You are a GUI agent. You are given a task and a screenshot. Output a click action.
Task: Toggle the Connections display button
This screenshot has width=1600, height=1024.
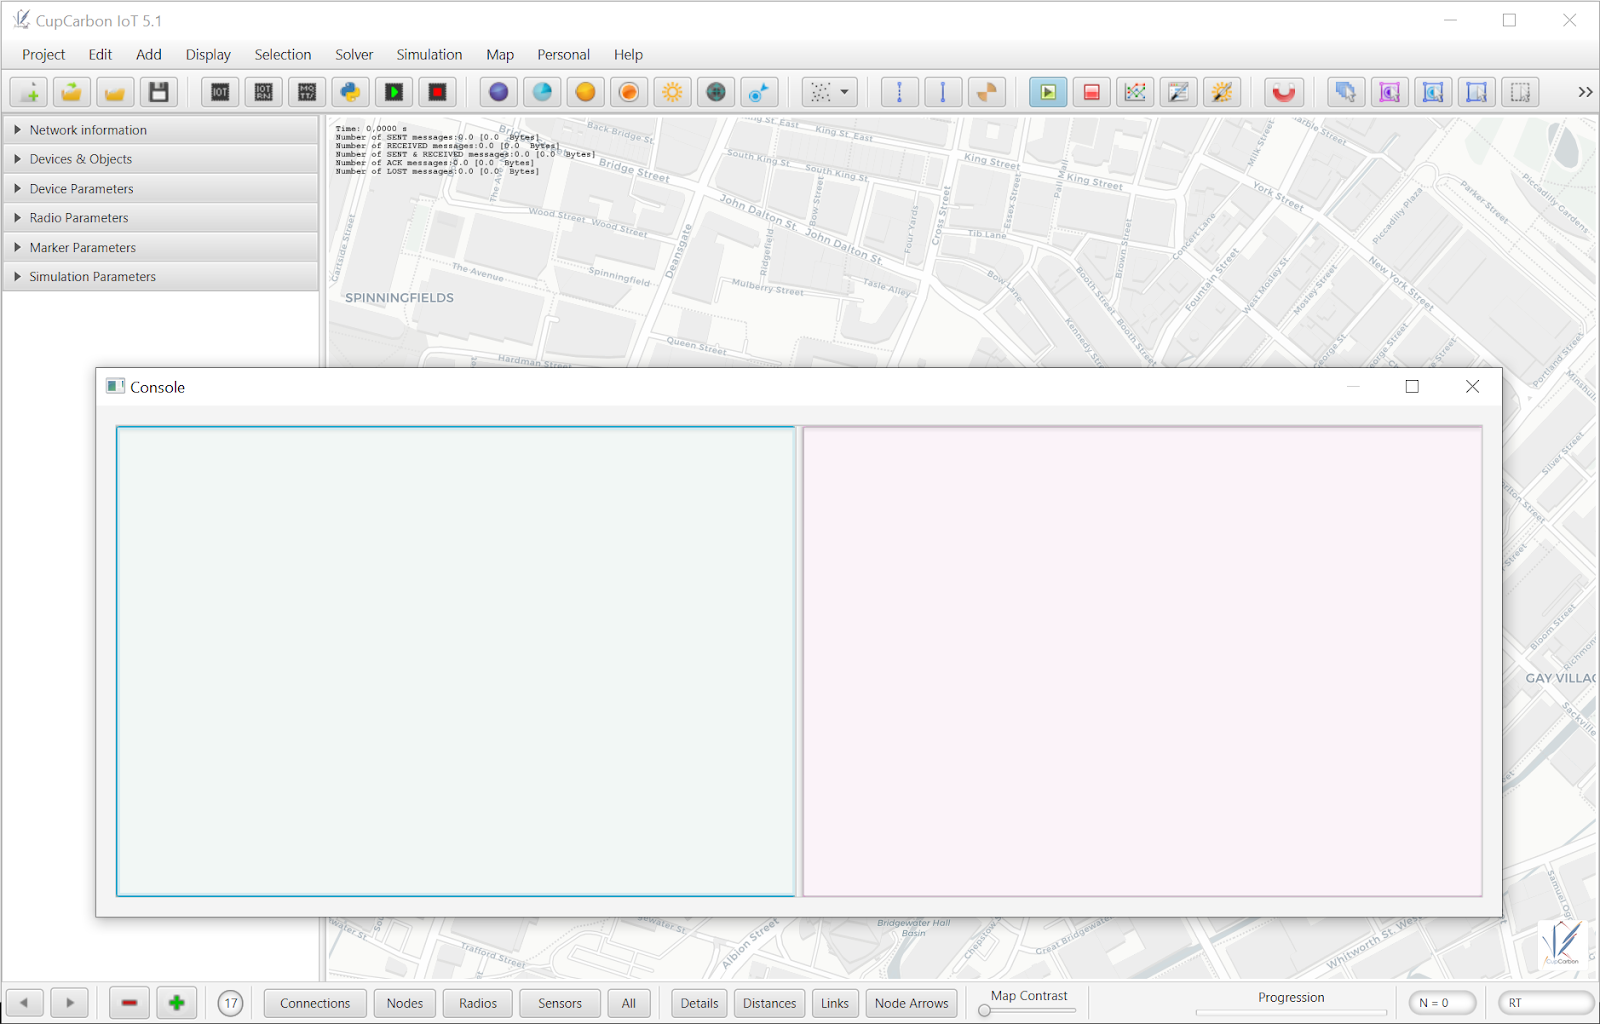pos(315,1003)
